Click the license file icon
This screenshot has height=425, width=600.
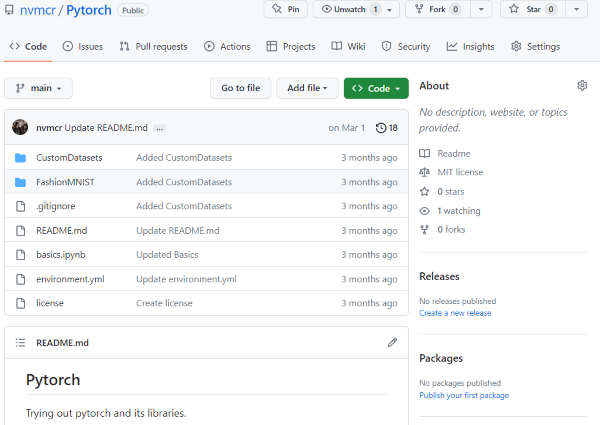[x=21, y=303]
